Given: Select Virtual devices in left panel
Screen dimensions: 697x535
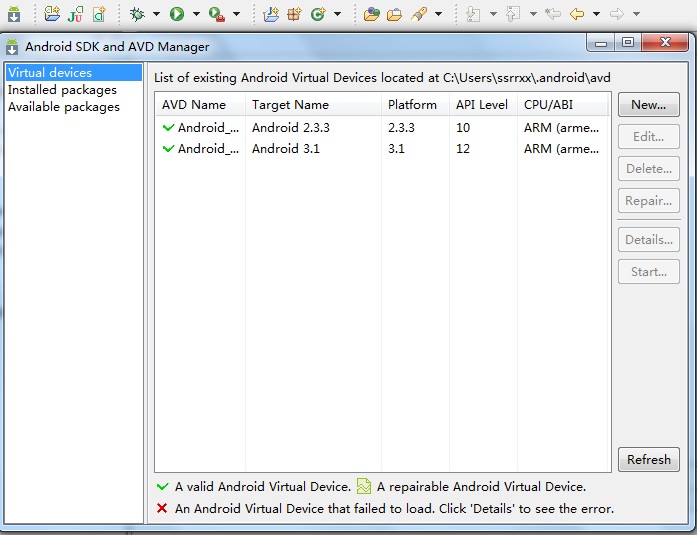Looking at the screenshot, I should coord(74,72).
